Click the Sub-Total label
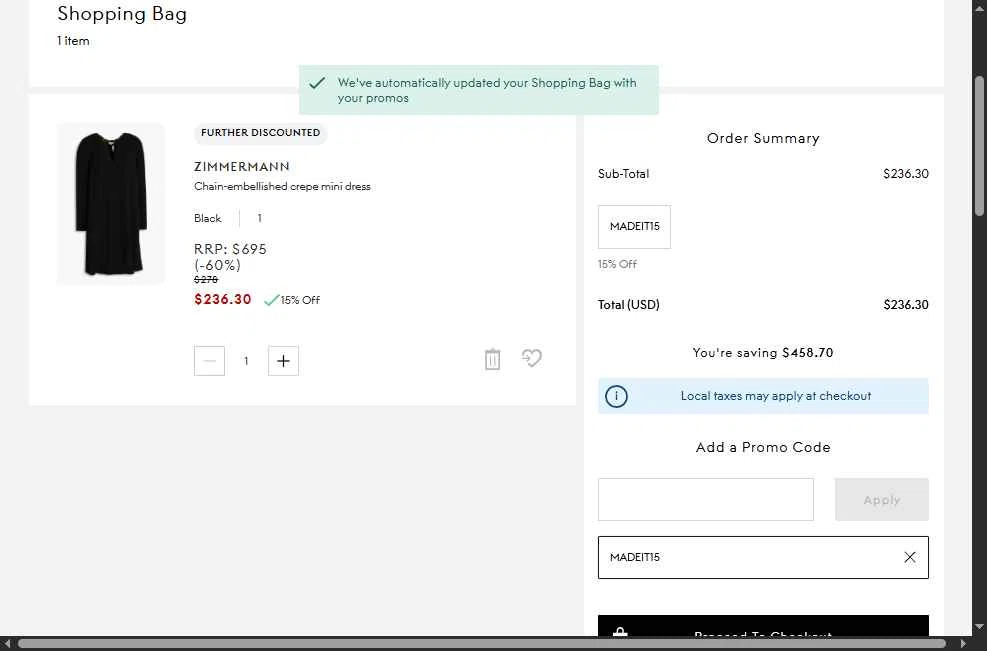The image size is (987, 651). pos(623,174)
